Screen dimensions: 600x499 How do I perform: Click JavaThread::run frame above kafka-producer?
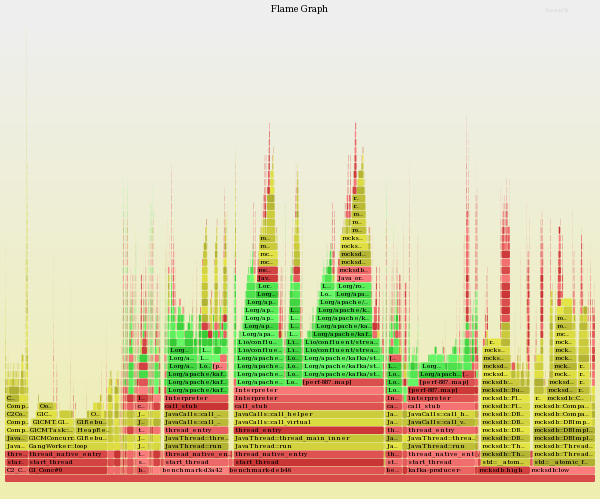(x=441, y=446)
